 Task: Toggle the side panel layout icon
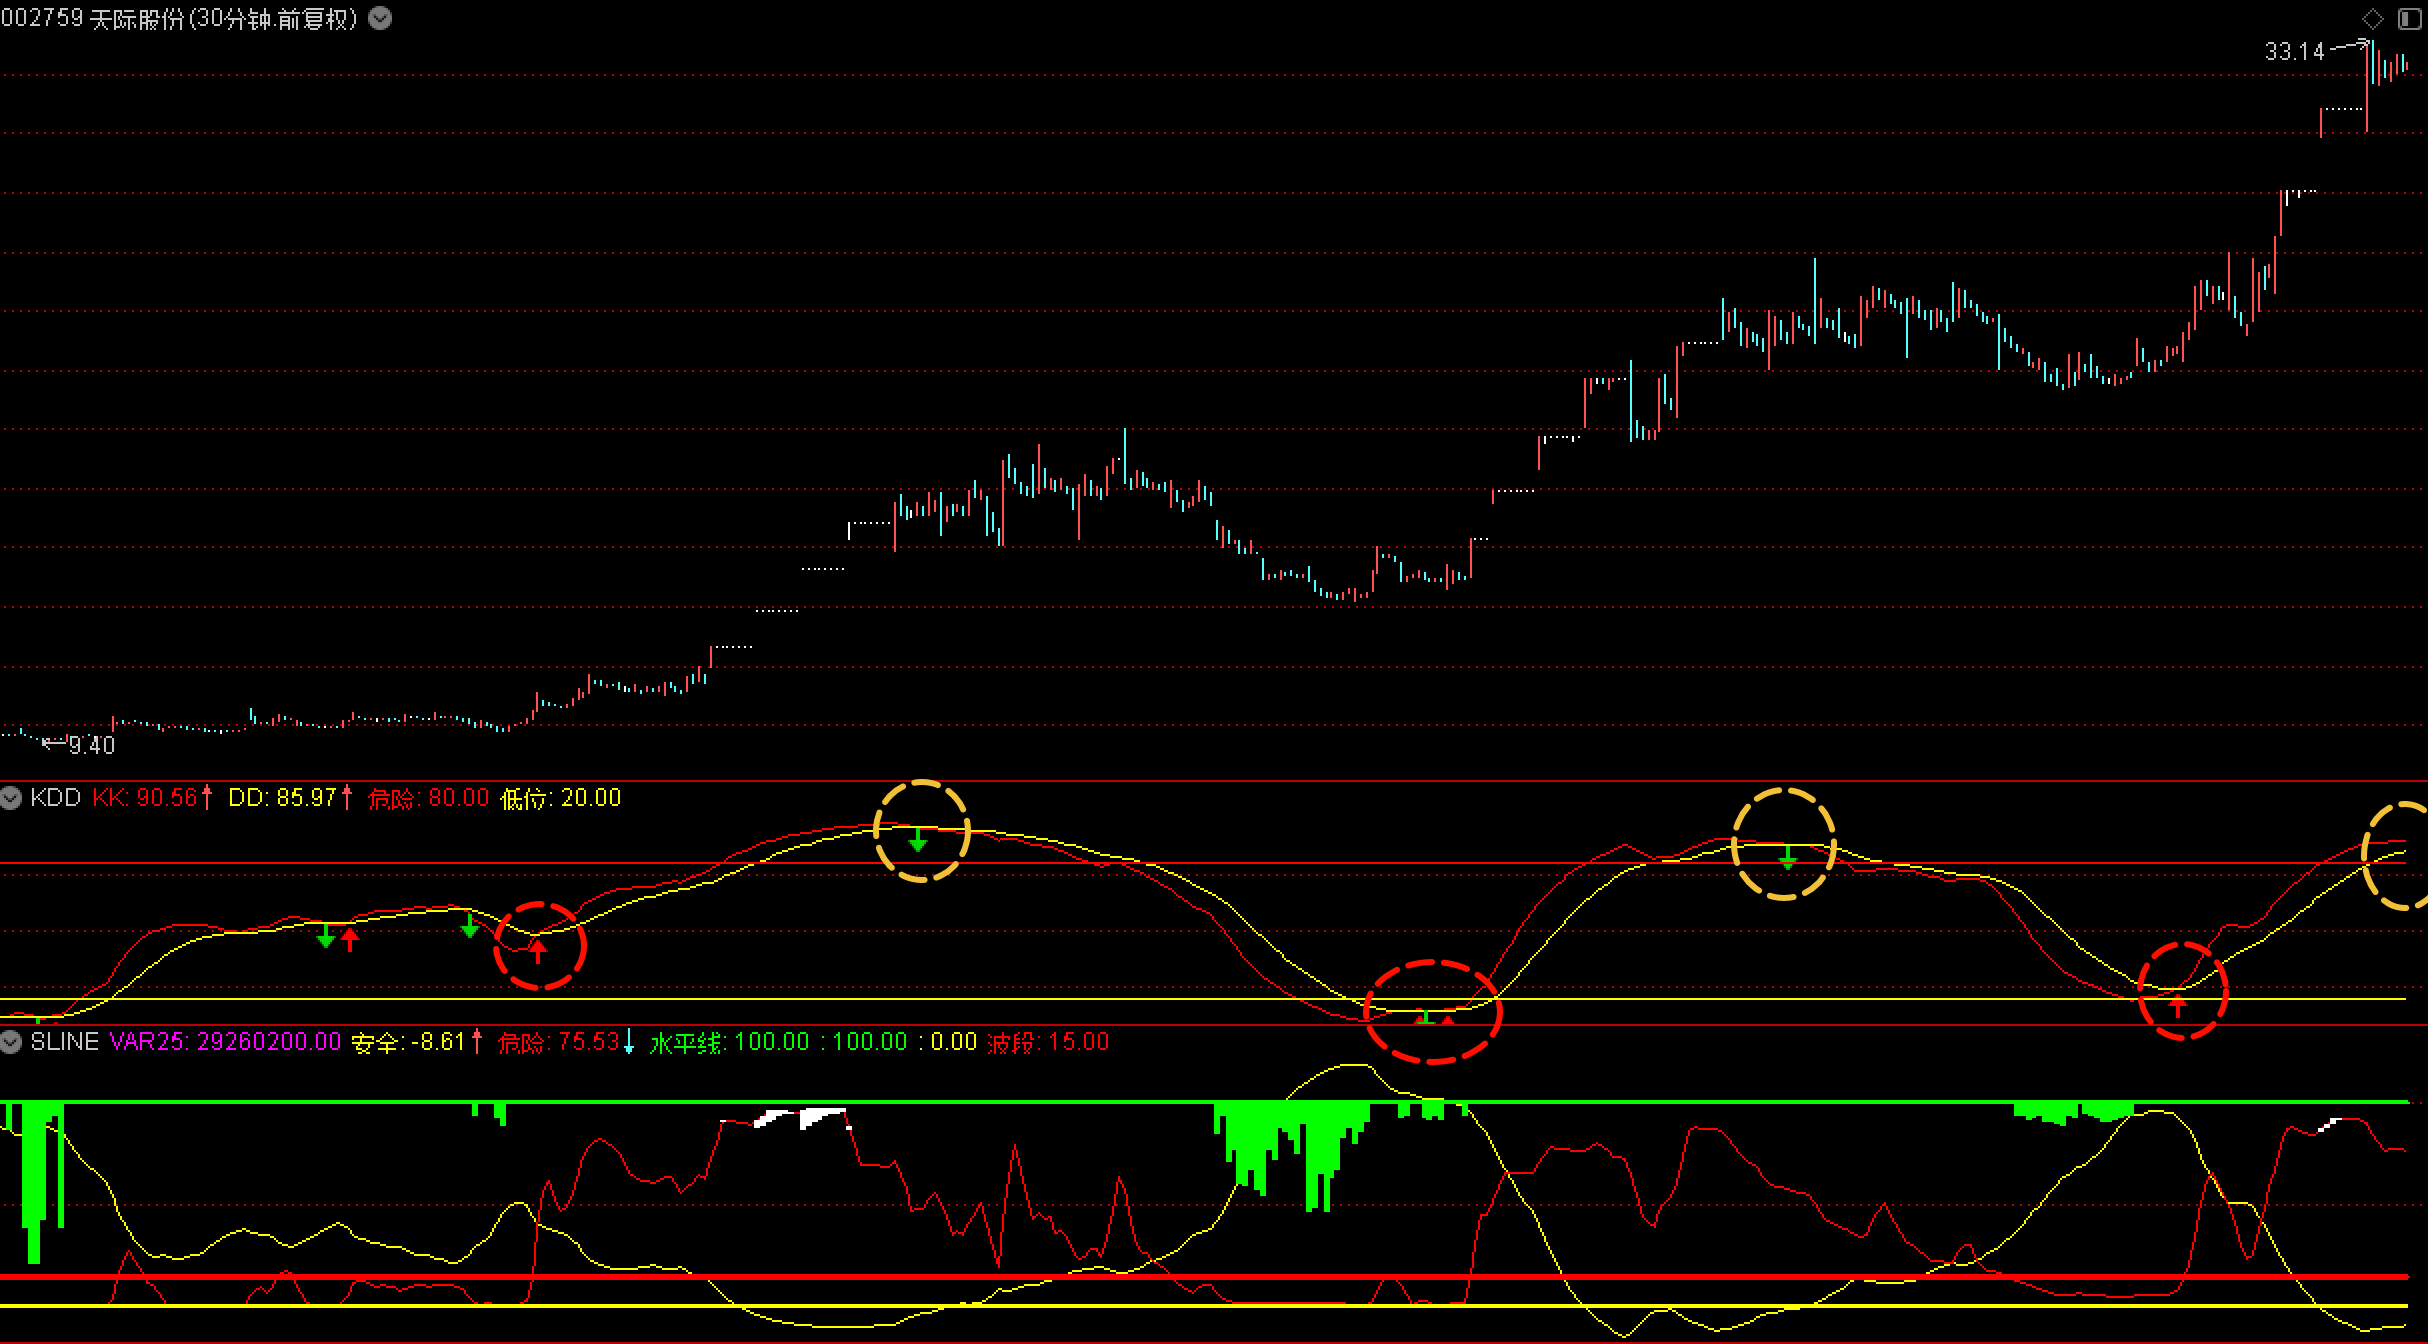[2409, 19]
